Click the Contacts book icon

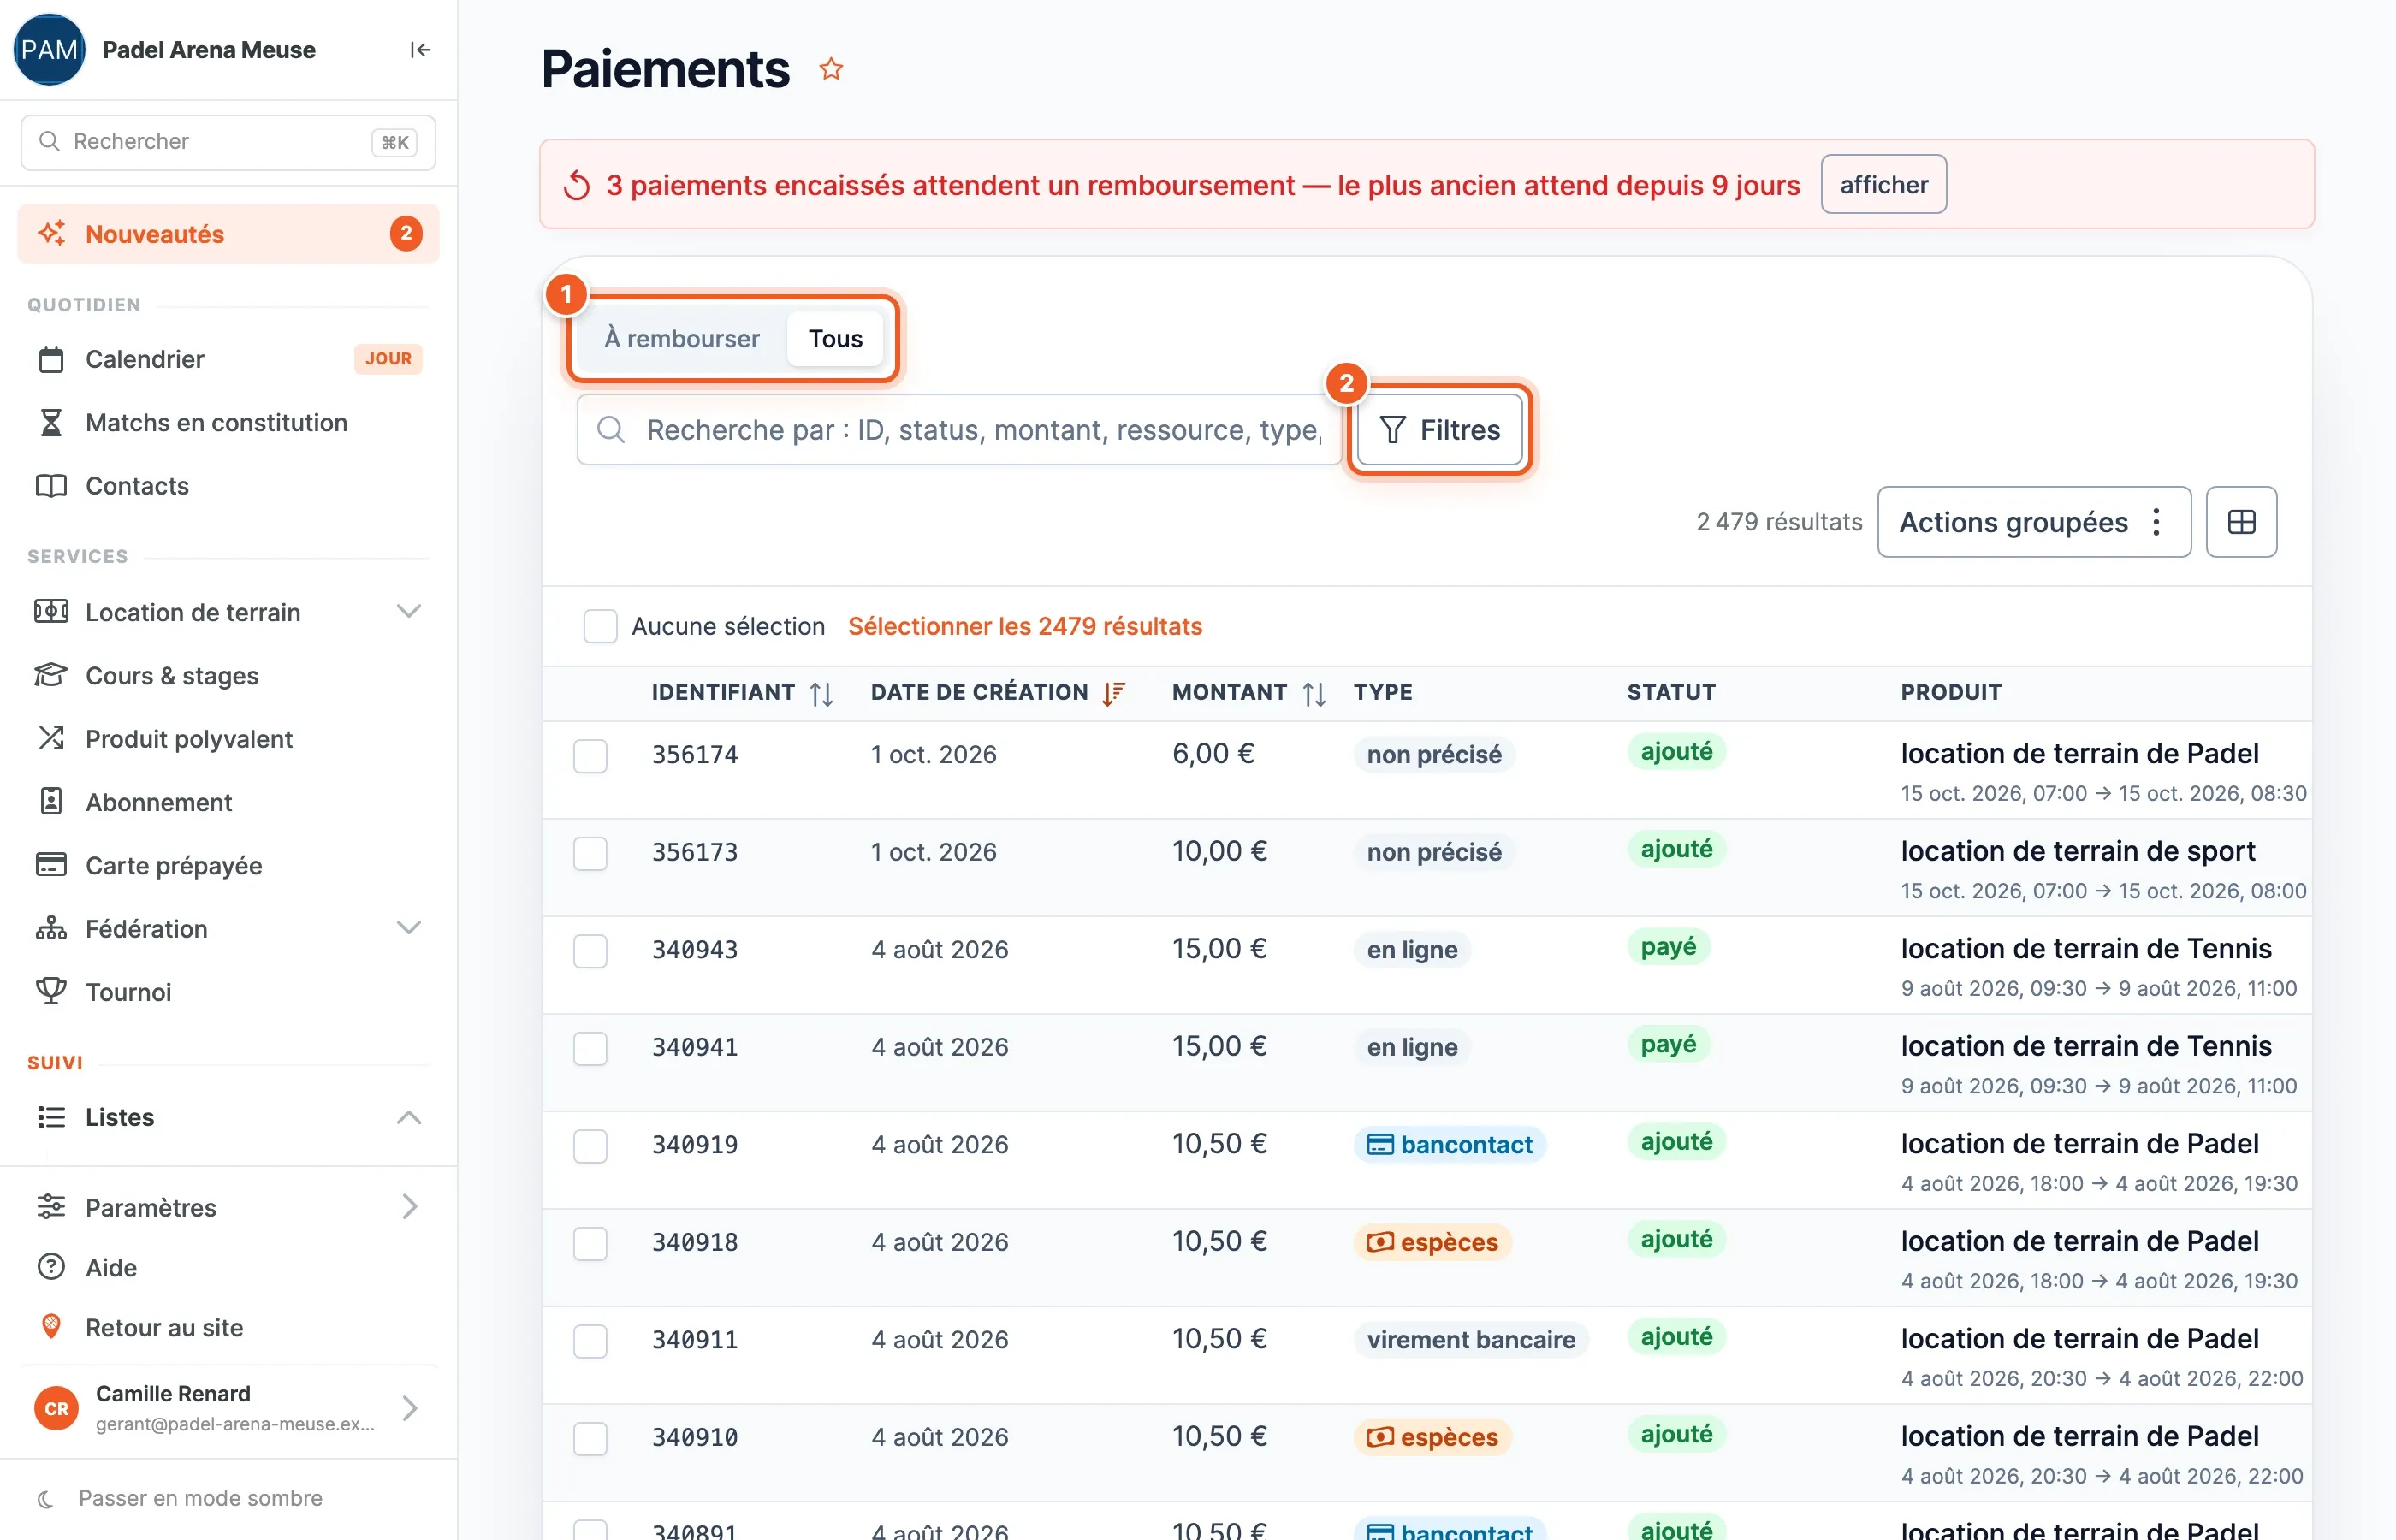pos(51,486)
